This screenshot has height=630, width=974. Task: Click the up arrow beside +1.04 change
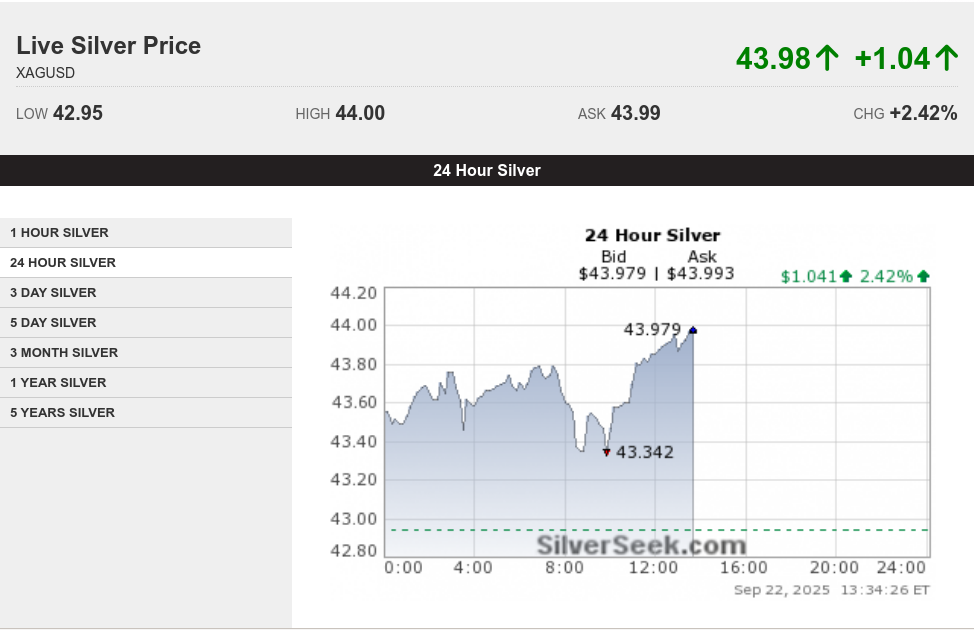coord(946,58)
